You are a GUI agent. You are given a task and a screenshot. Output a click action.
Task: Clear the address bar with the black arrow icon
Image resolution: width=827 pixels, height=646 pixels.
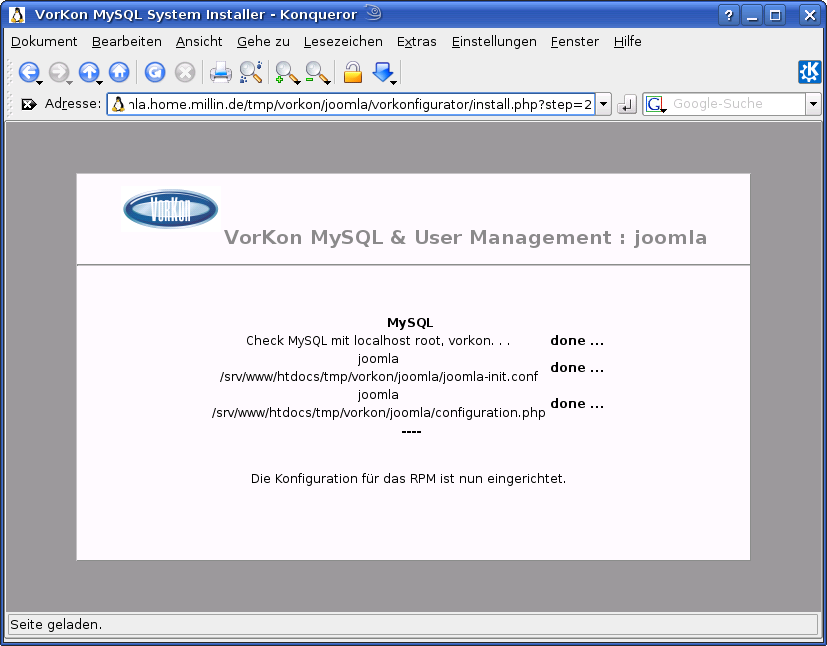[x=28, y=104]
